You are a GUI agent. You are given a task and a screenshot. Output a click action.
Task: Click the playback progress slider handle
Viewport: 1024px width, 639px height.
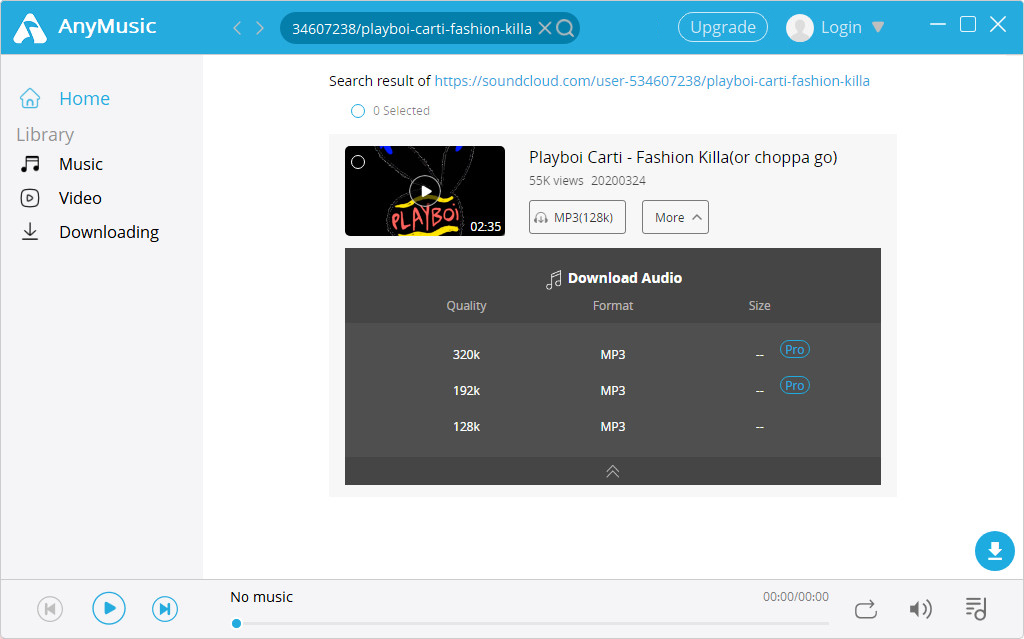pos(236,623)
